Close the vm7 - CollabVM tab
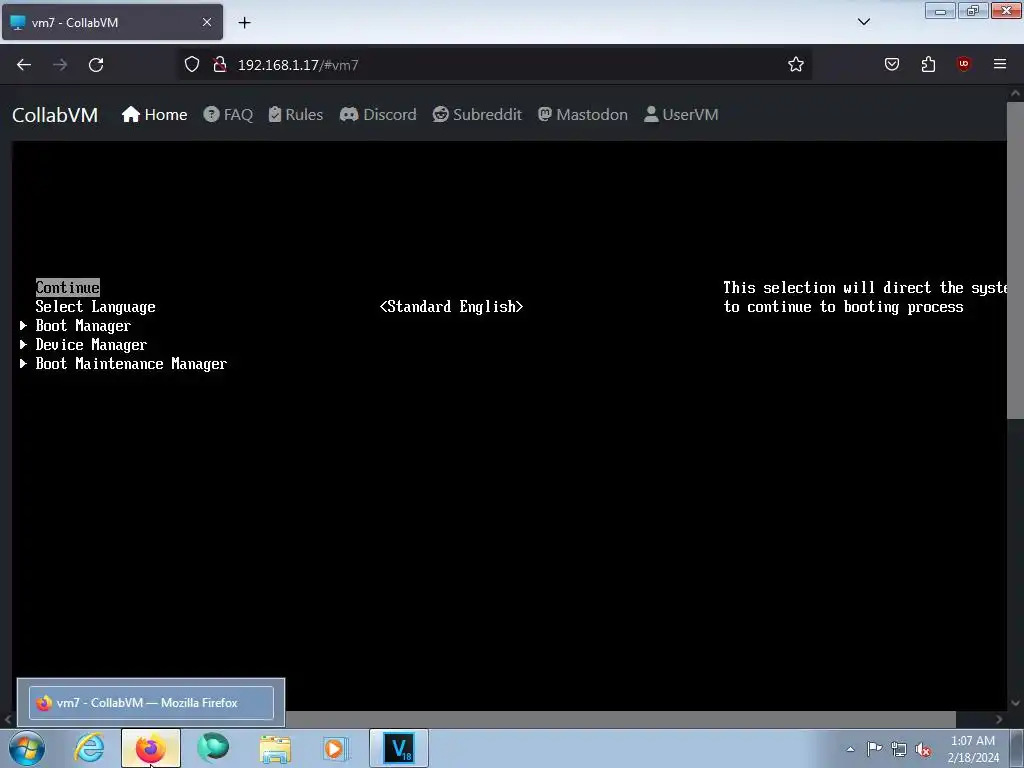 [x=207, y=22]
